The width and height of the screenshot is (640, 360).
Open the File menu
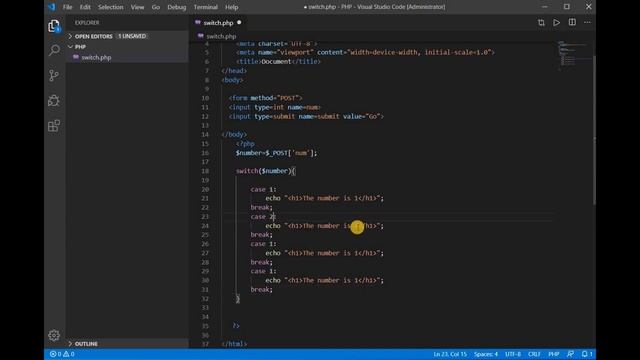[67, 7]
